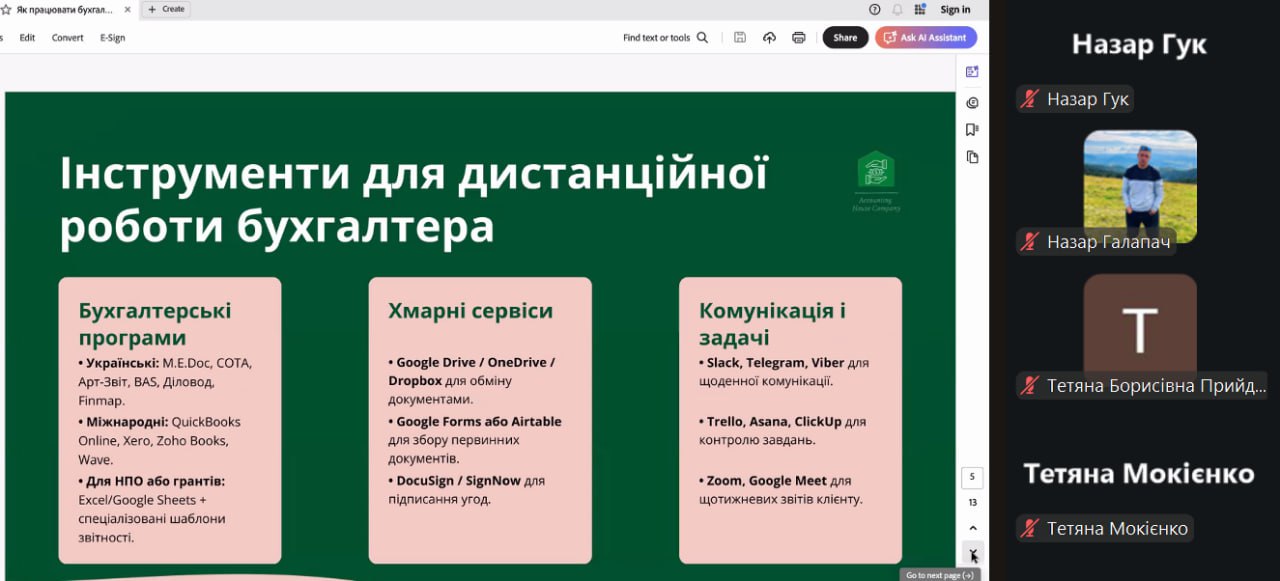The image size is (1280, 581).
Task: Click the current page number box showing 5
Action: point(972,477)
